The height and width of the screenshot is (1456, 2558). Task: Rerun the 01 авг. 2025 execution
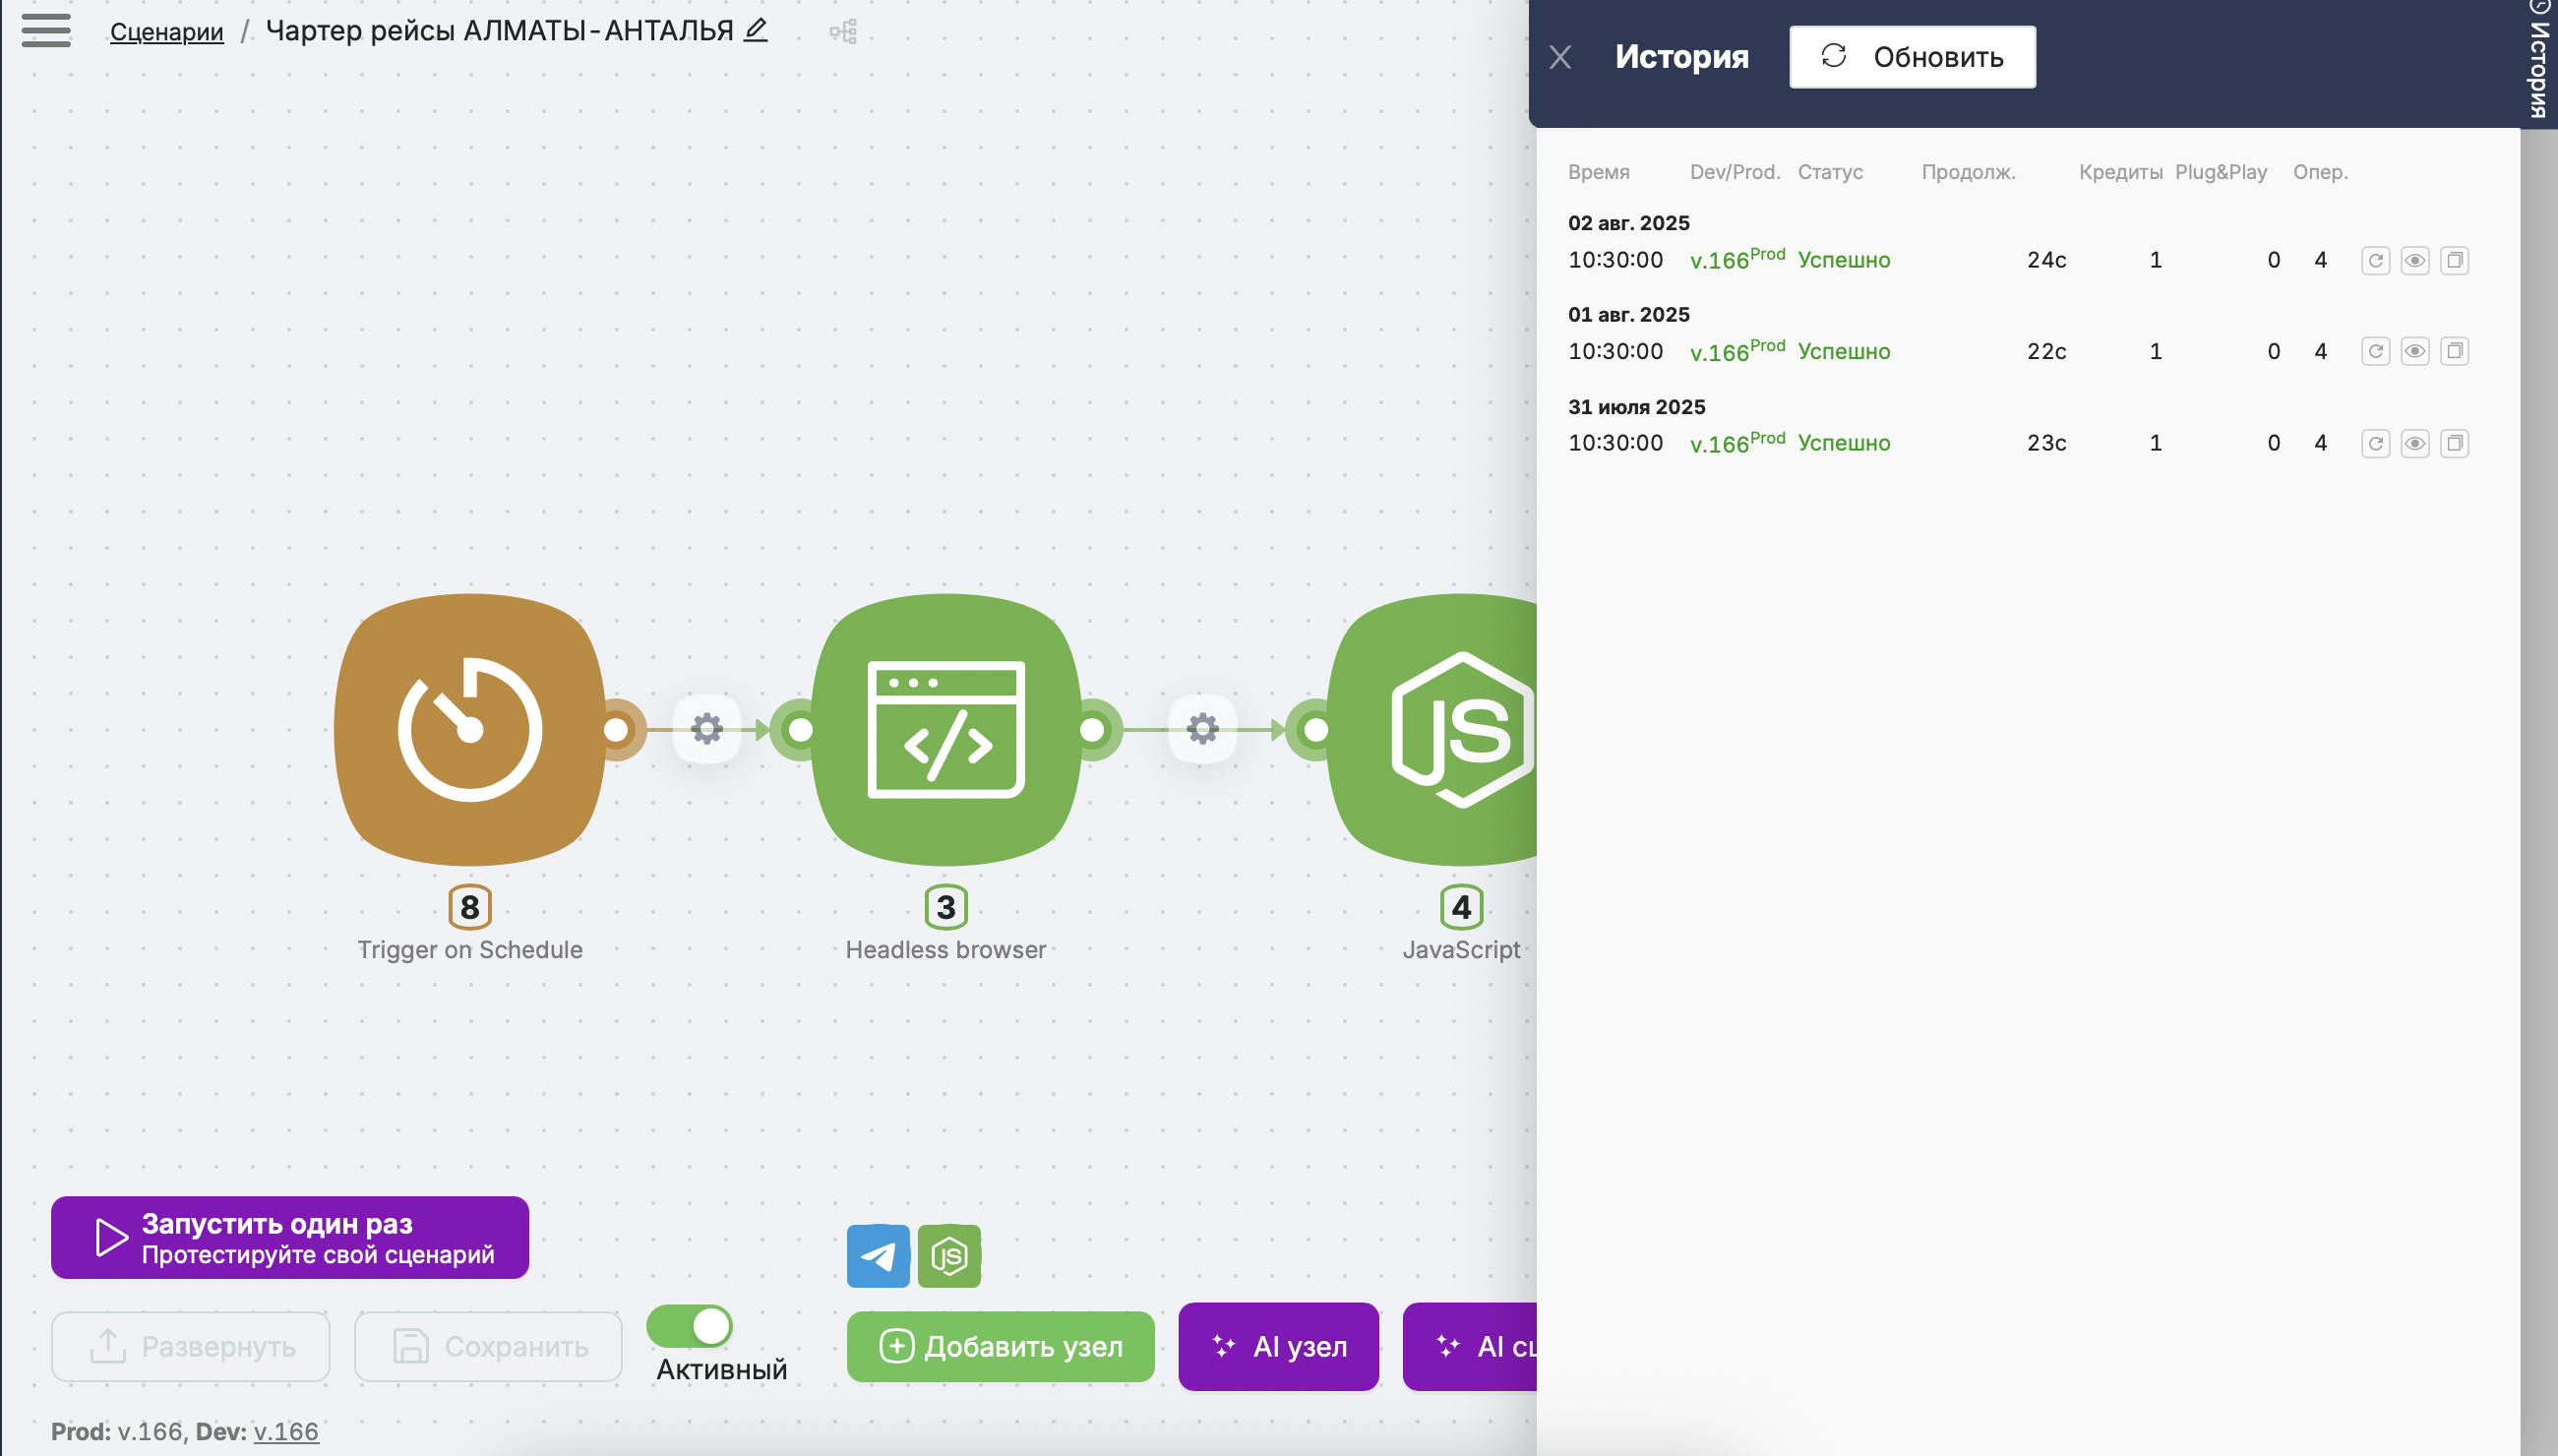point(2376,351)
